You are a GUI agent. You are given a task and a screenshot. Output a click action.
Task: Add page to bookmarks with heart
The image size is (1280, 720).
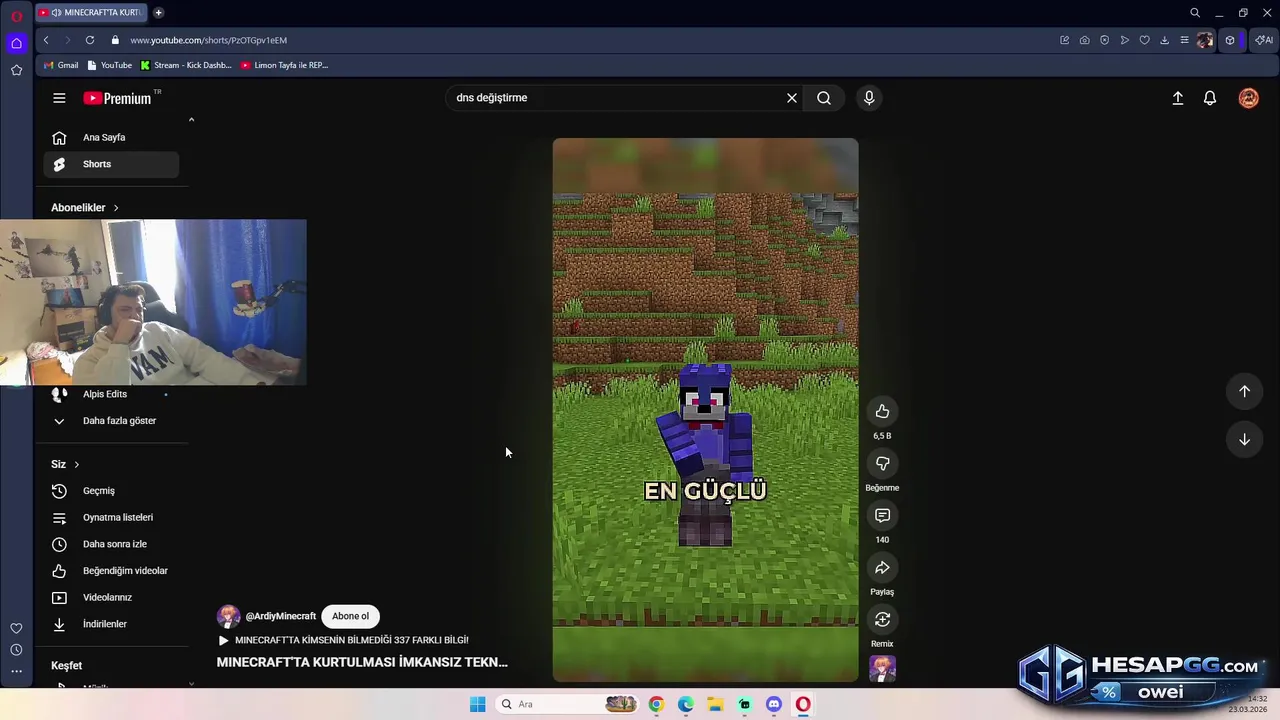[x=1144, y=40]
